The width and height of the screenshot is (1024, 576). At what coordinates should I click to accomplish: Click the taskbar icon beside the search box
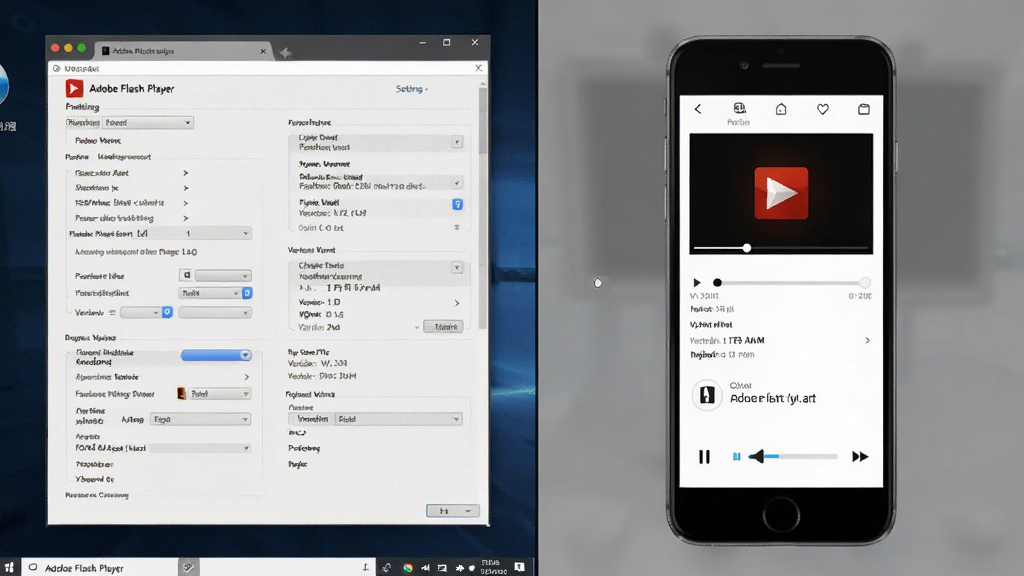pos(188,567)
